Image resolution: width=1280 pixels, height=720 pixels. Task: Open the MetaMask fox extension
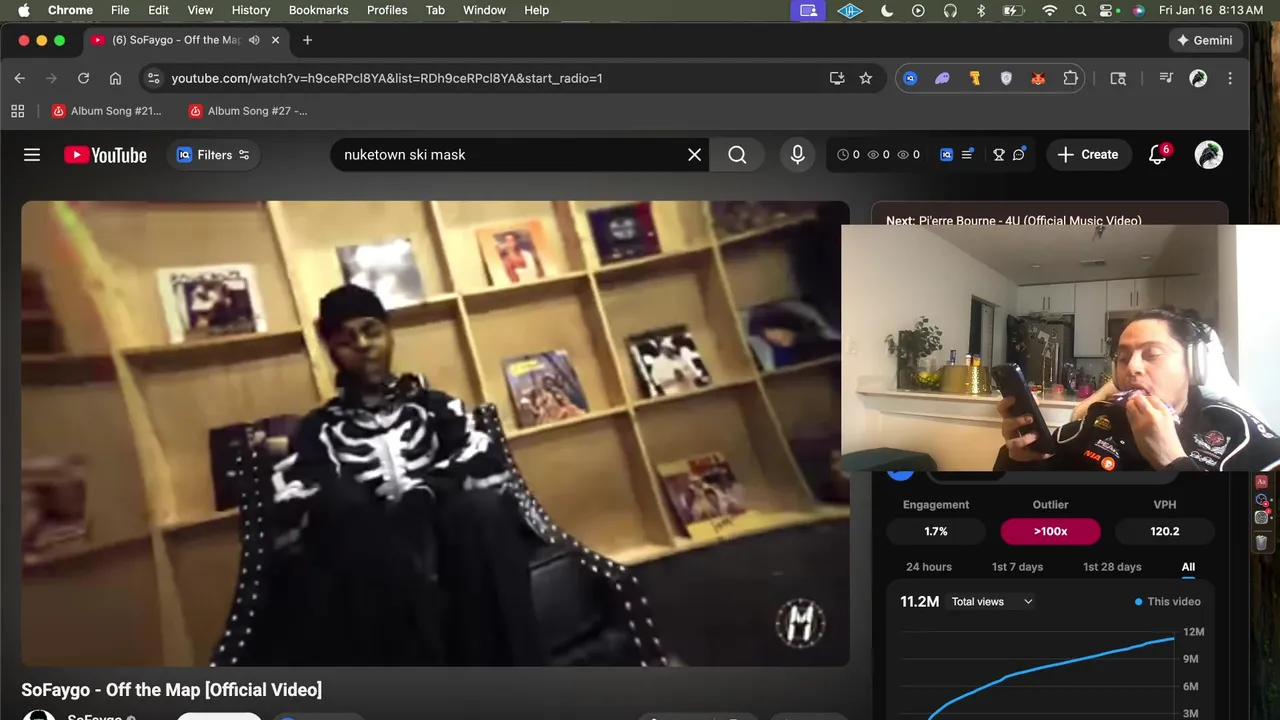point(1038,78)
